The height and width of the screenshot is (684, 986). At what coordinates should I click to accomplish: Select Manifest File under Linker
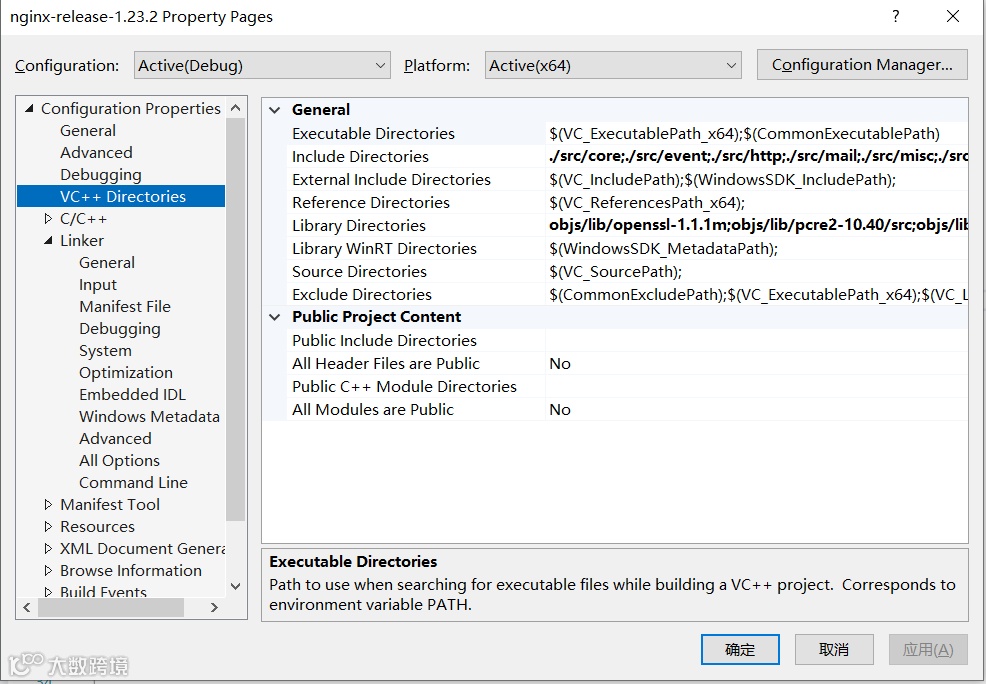pos(125,307)
